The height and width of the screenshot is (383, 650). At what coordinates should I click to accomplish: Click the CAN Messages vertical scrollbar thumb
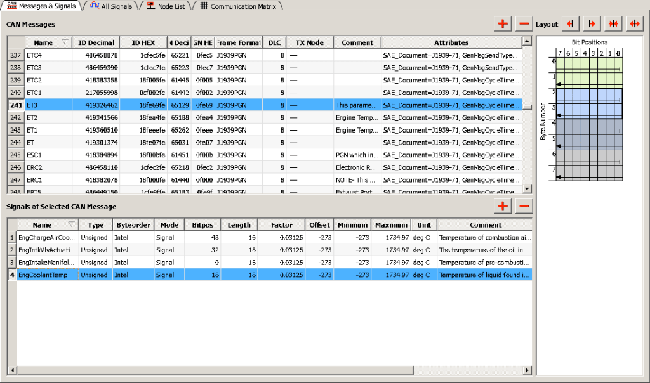point(527,107)
